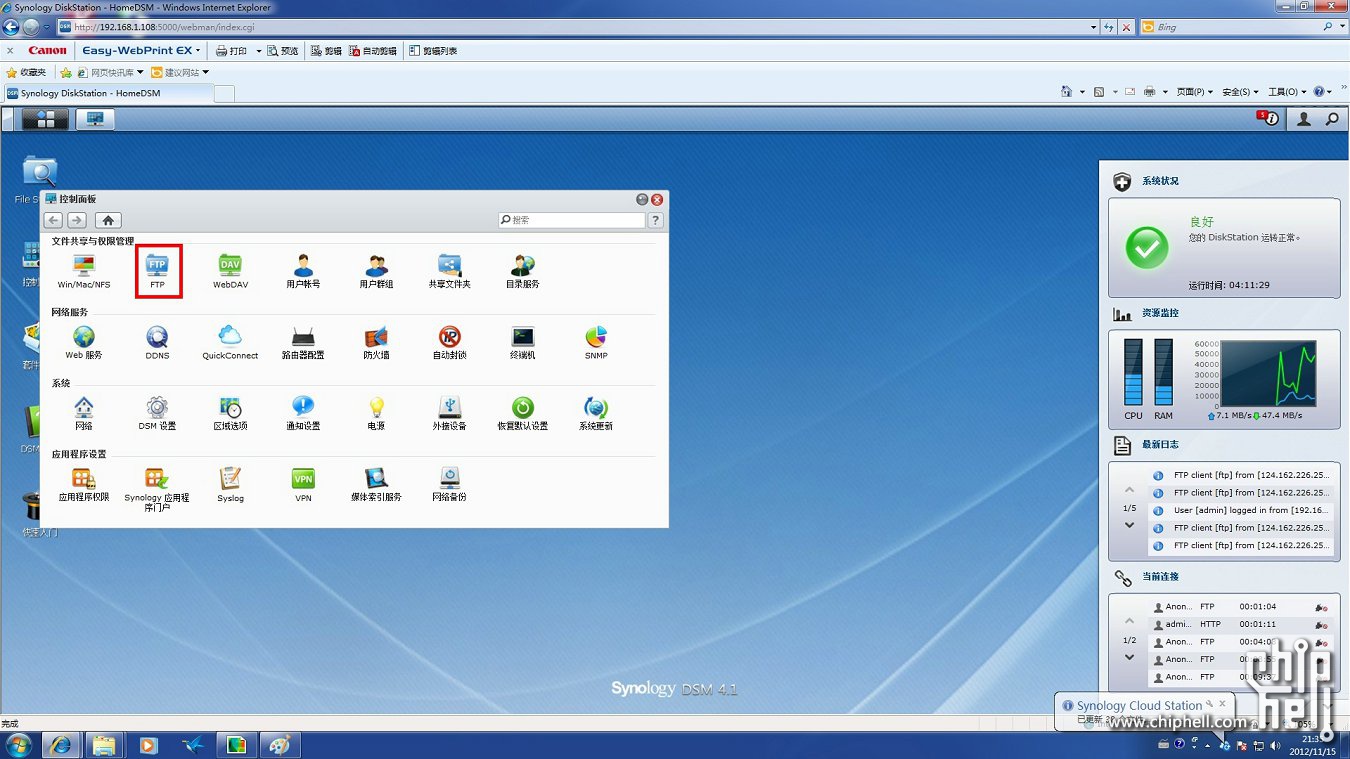Select the Synology DiskStation - HomeDSM browser tab
This screenshot has width=1350, height=759.
click(x=108, y=93)
